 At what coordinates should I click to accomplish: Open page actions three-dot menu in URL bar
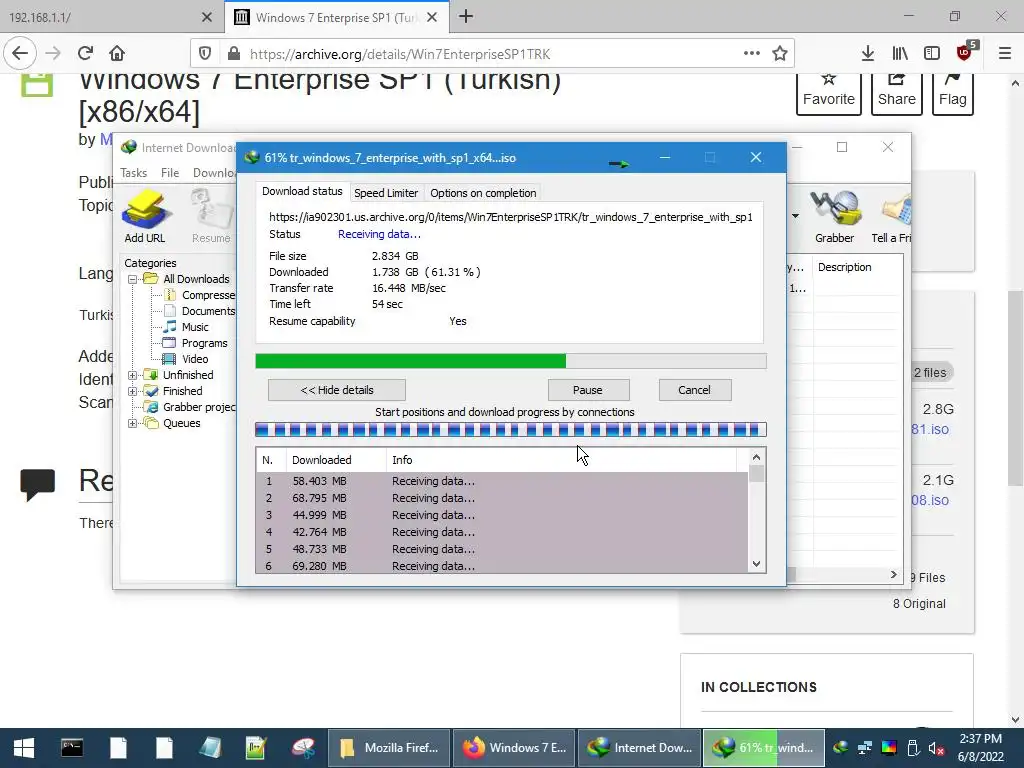click(752, 54)
